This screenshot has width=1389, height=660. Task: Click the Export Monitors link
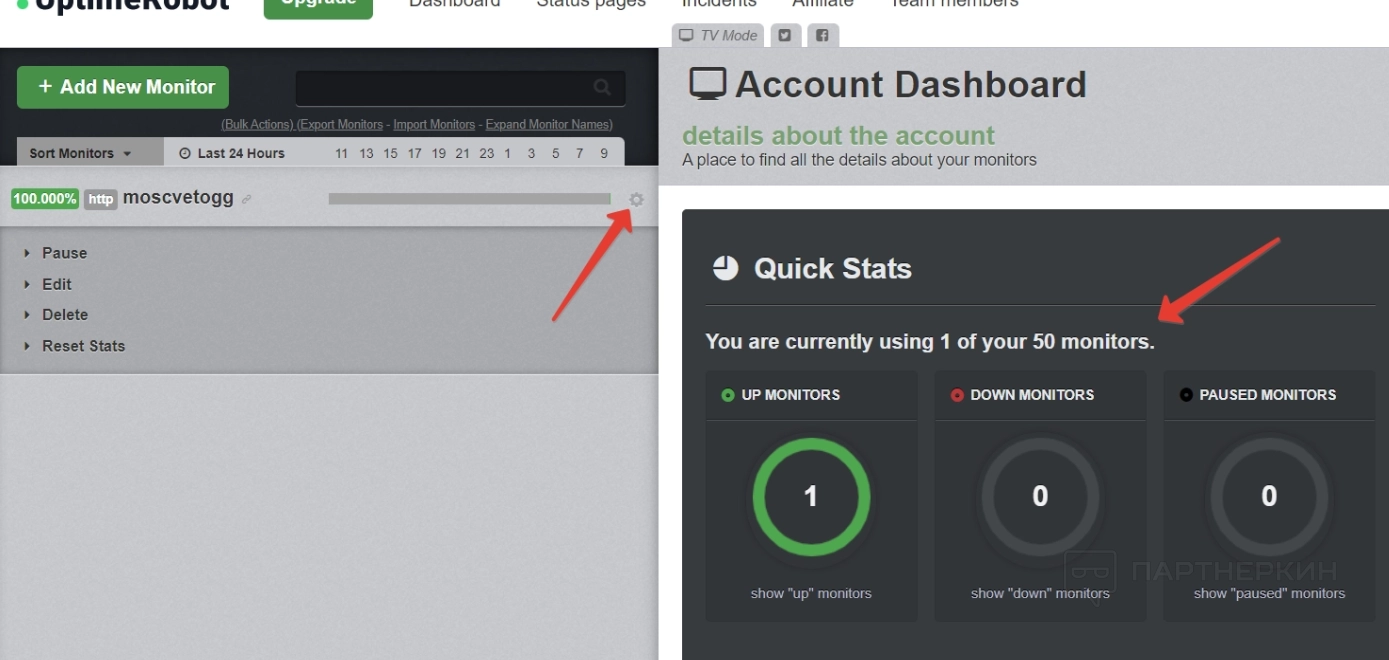340,125
